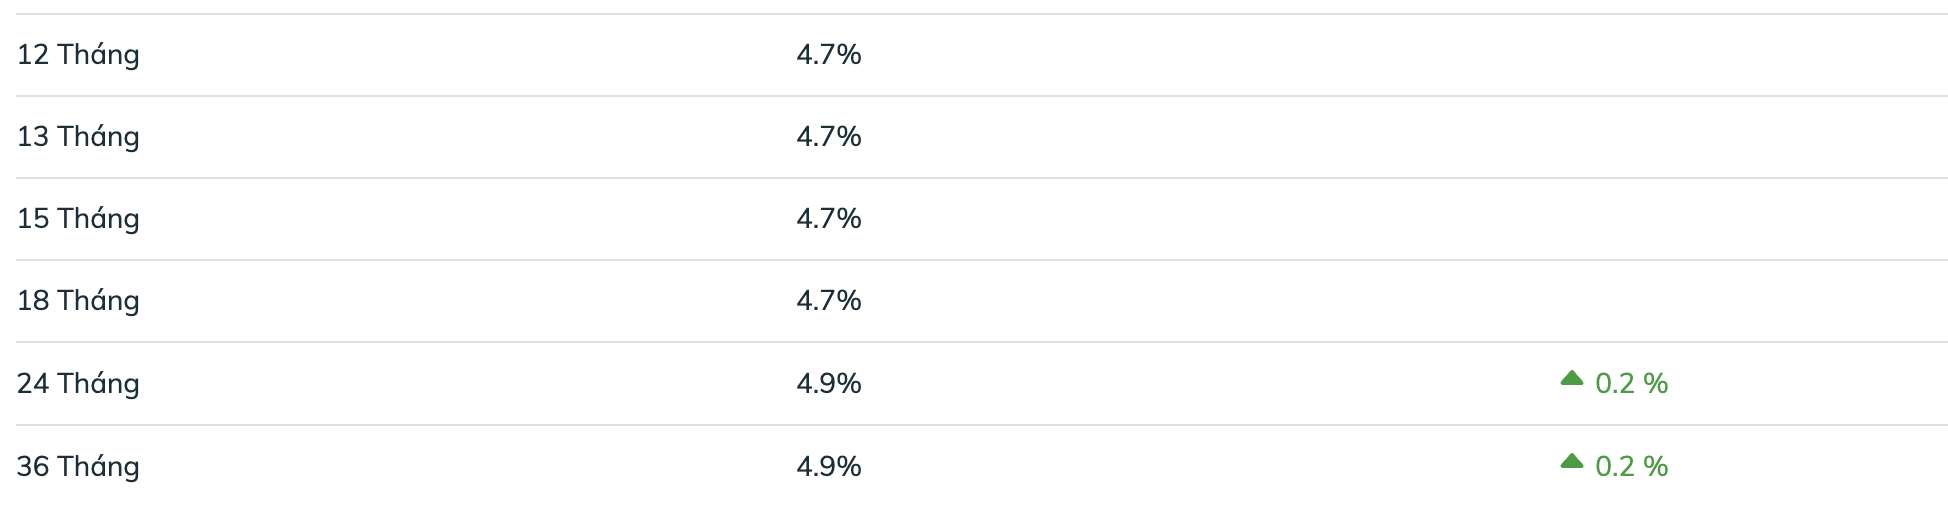This screenshot has height=506, width=1948.
Task: Click the empty change cell in 18 Tháng row
Action: (x=1614, y=301)
